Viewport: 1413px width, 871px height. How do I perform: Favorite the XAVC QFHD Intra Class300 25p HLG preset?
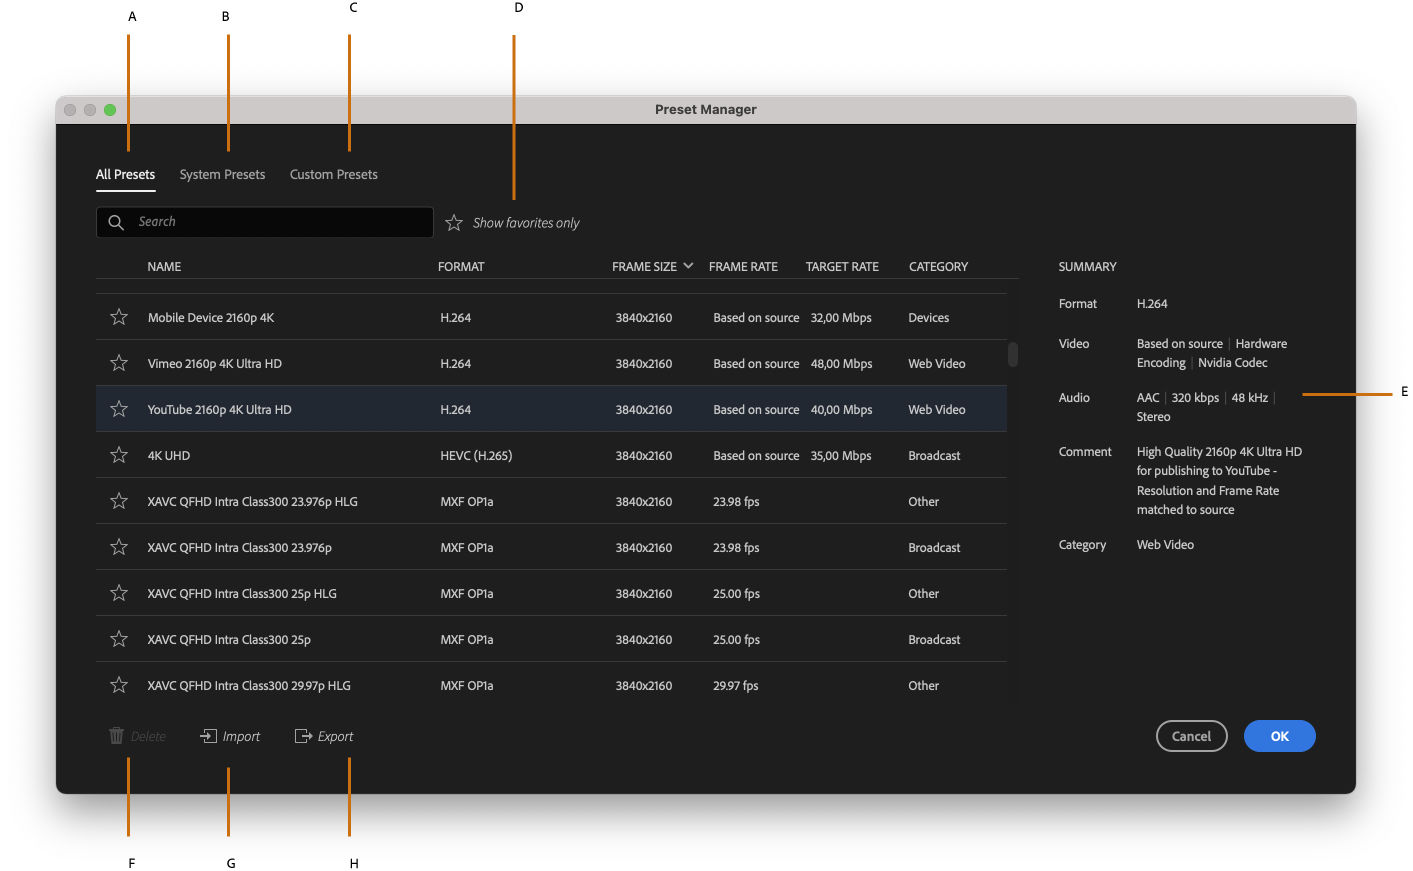118,593
